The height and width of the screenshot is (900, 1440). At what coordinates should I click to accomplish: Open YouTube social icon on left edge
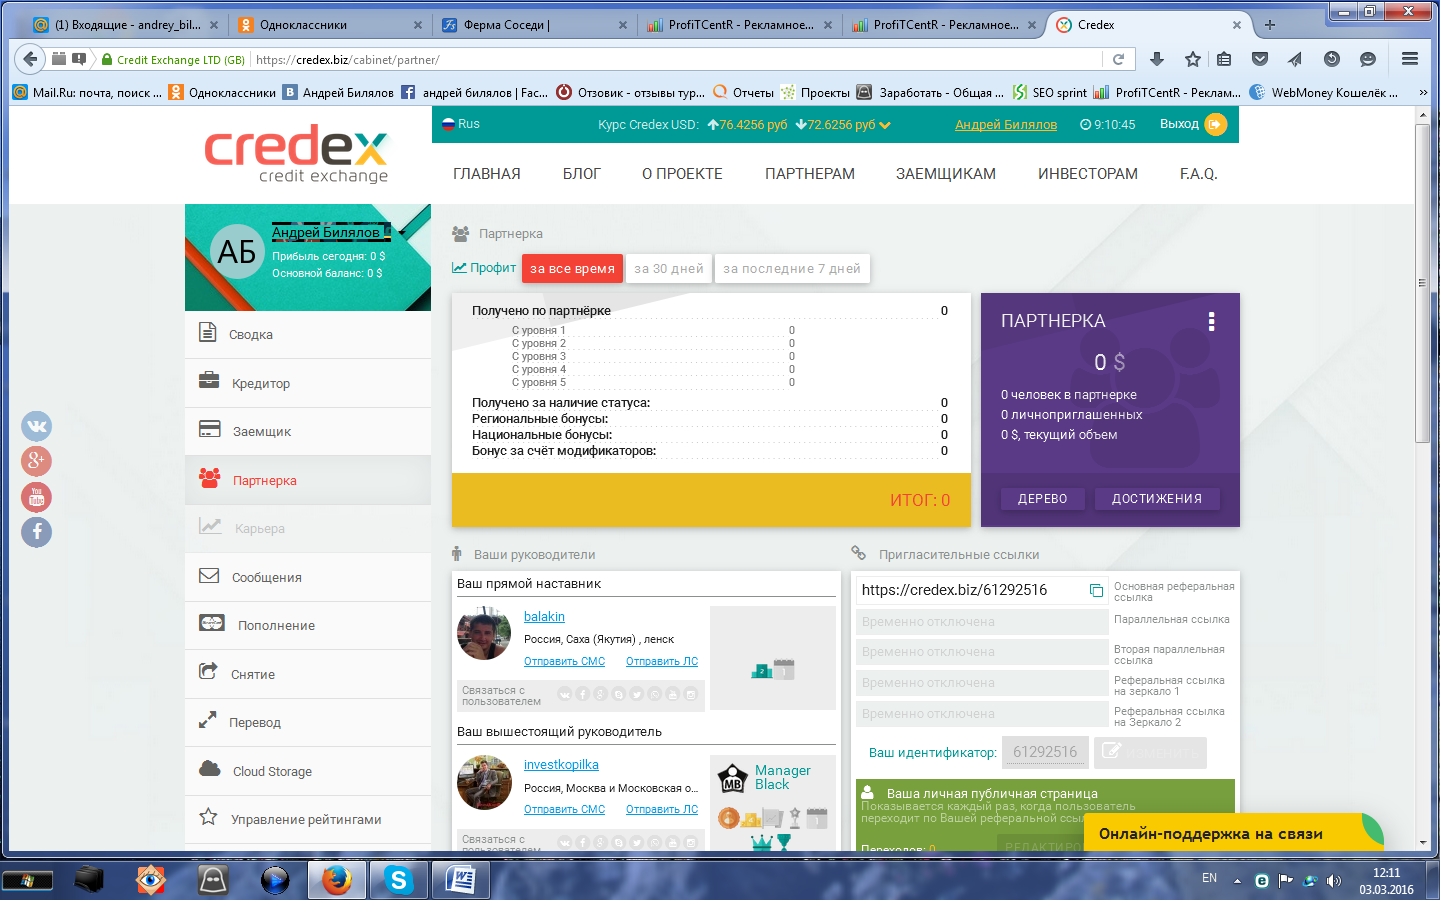click(36, 497)
